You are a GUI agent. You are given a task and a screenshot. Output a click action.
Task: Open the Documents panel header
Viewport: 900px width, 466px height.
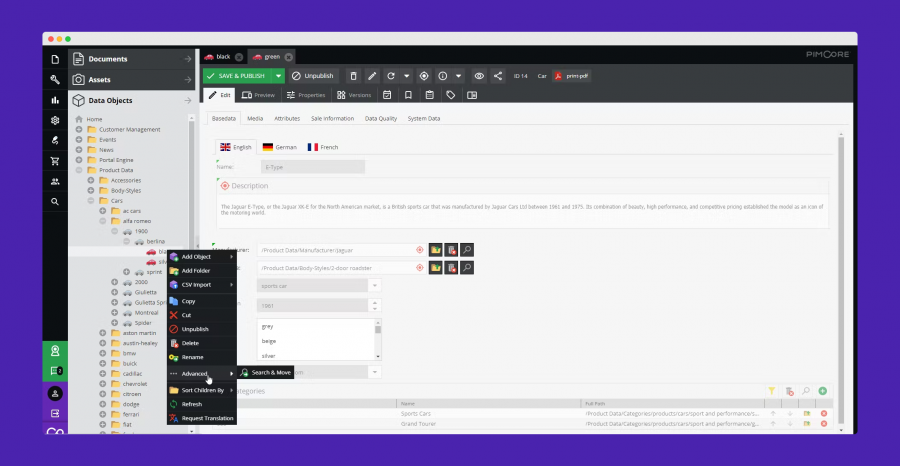[x=131, y=59]
